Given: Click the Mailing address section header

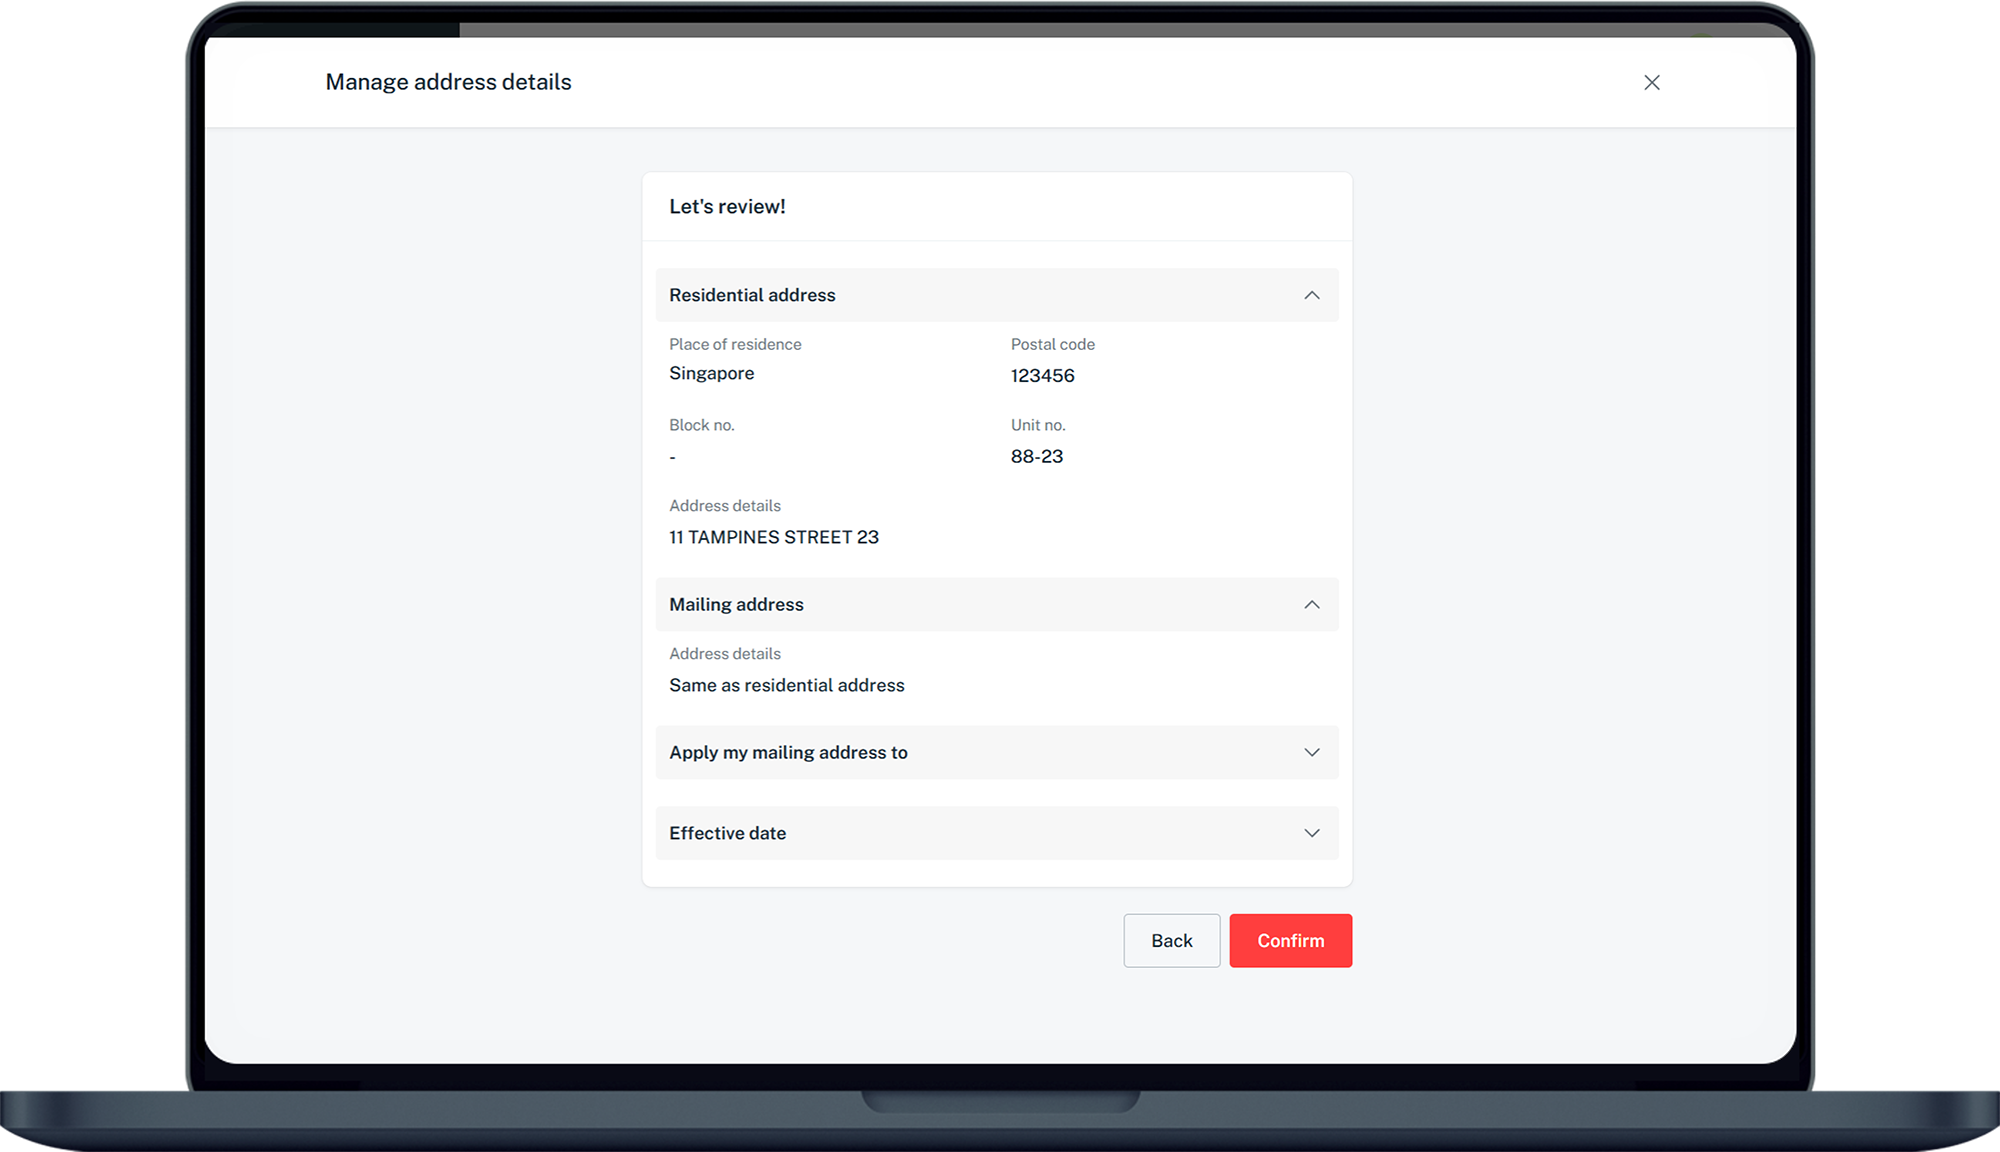Looking at the screenshot, I should (x=736, y=604).
